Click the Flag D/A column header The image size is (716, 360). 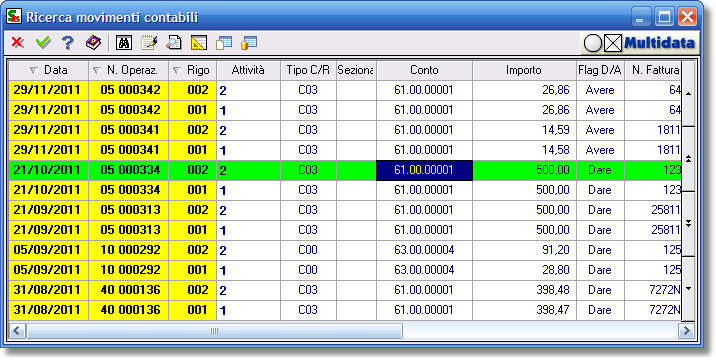(x=600, y=70)
